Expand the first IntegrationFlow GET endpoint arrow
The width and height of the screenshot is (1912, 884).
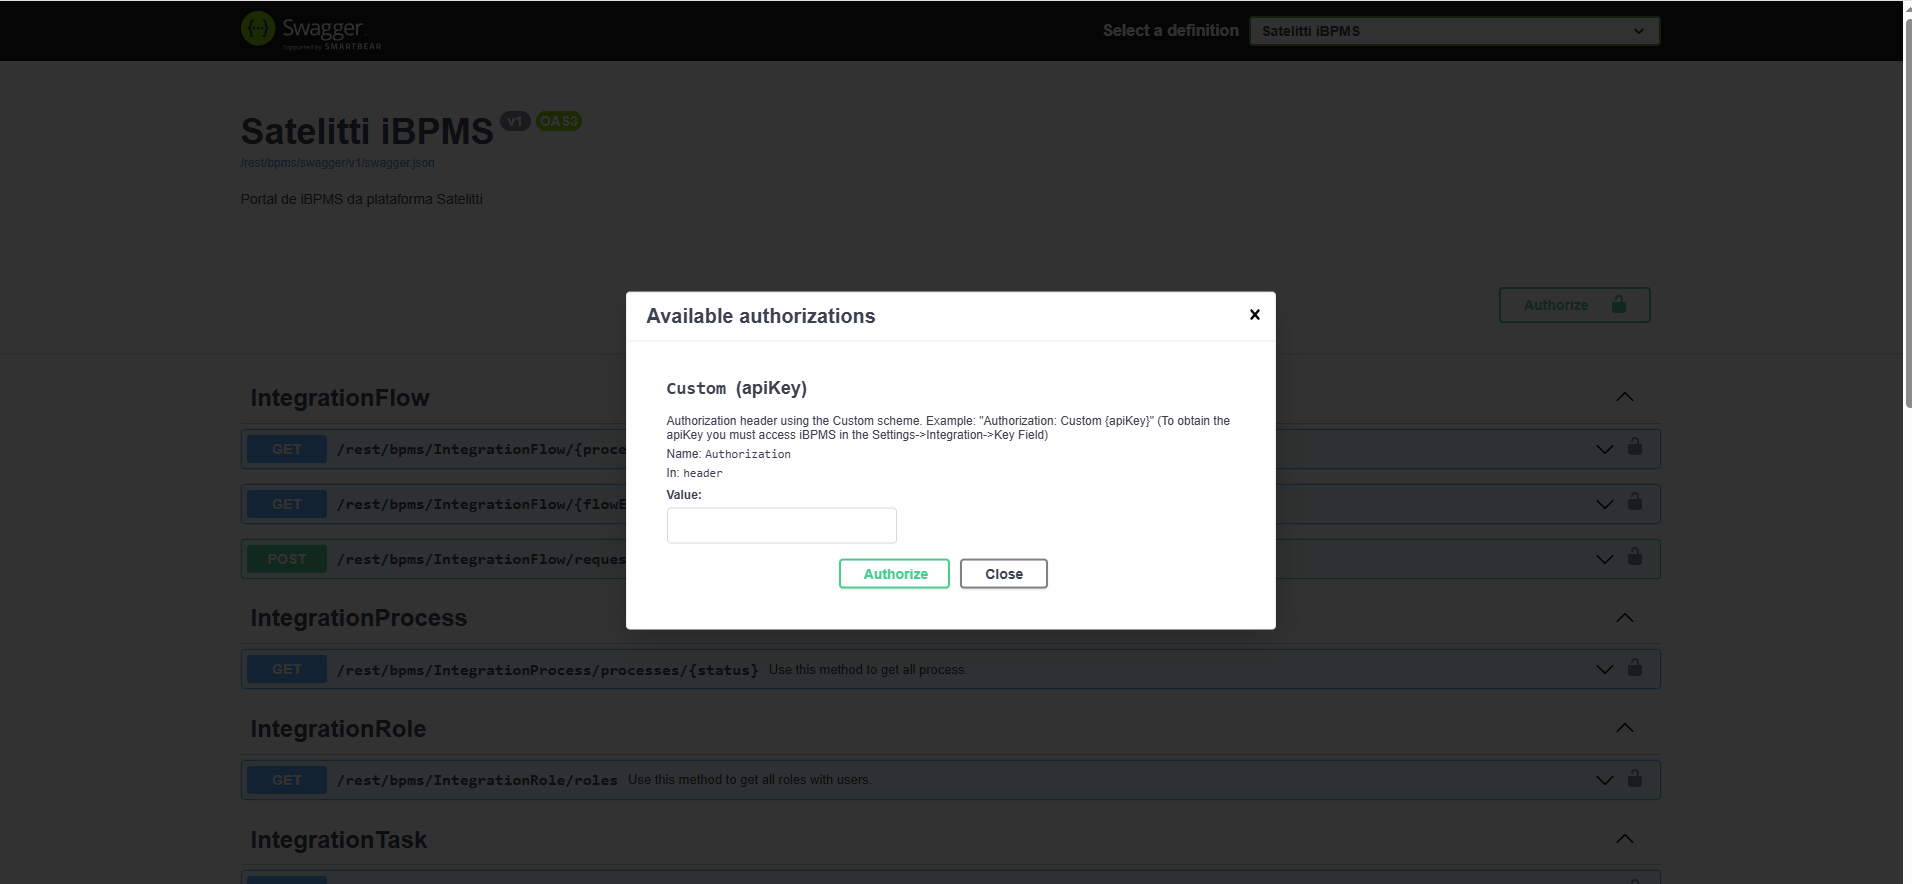click(x=1605, y=450)
